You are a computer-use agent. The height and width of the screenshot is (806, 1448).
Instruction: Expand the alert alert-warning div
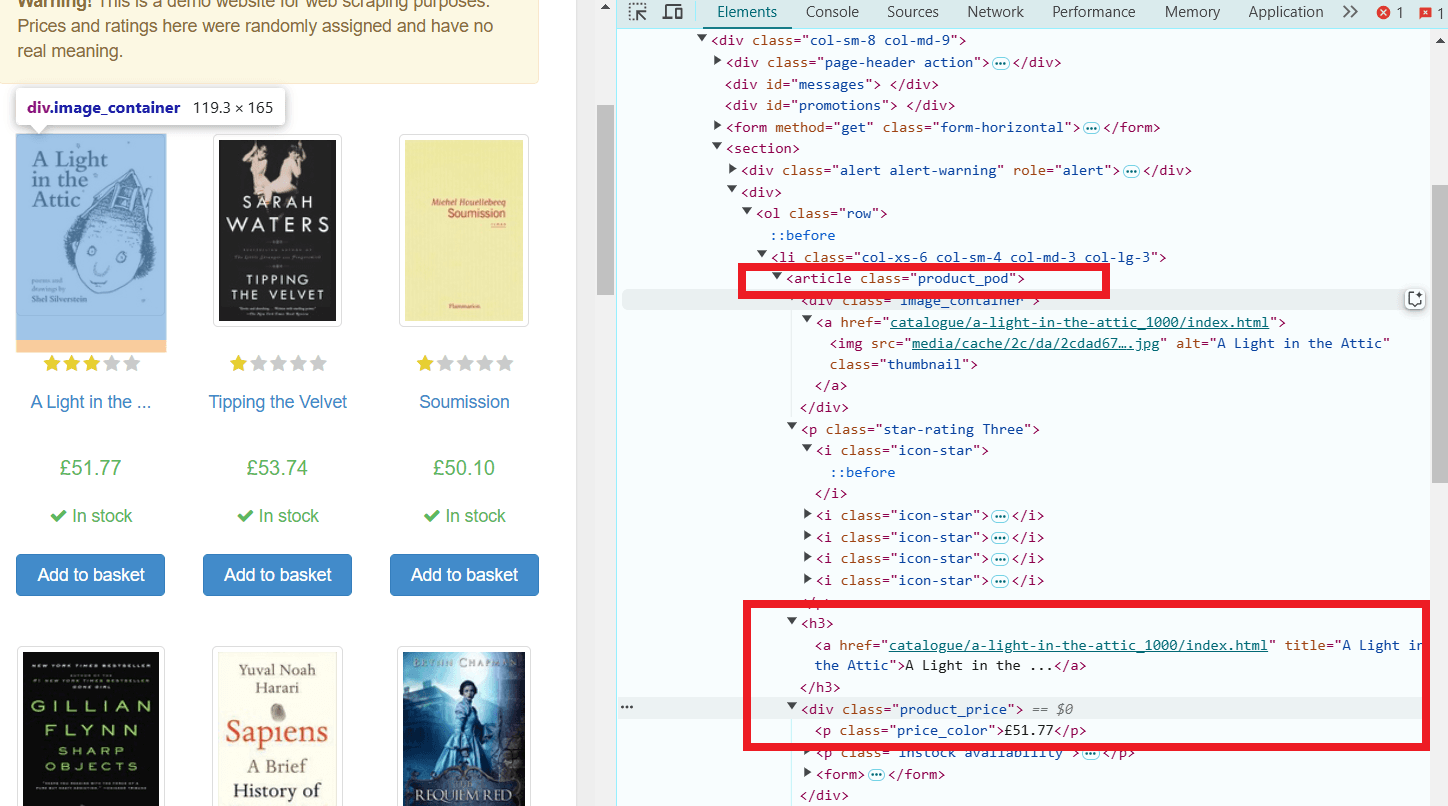pyautogui.click(x=733, y=170)
